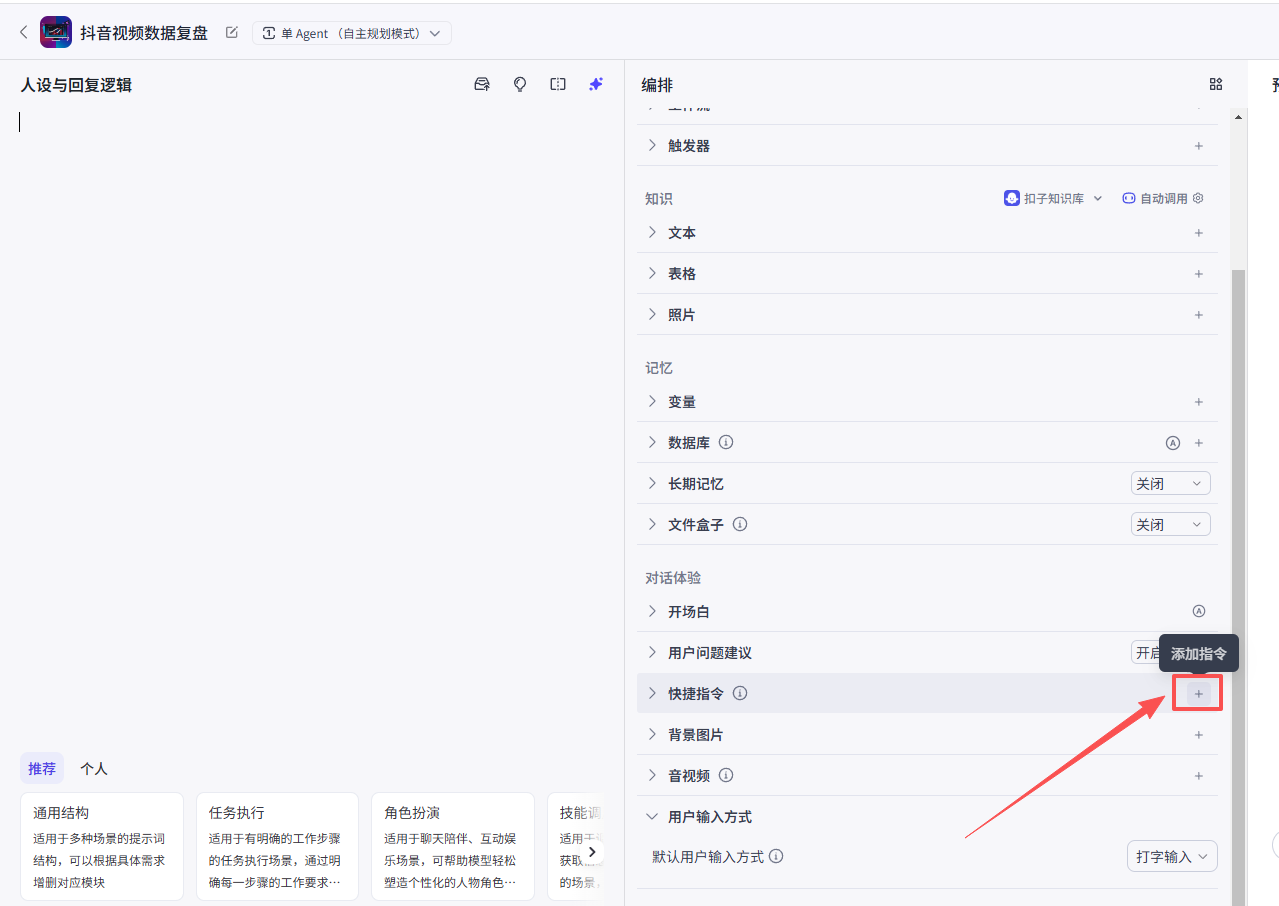Add a new 快捷指令 with plus icon
This screenshot has height=906, width=1279.
coord(1198,694)
